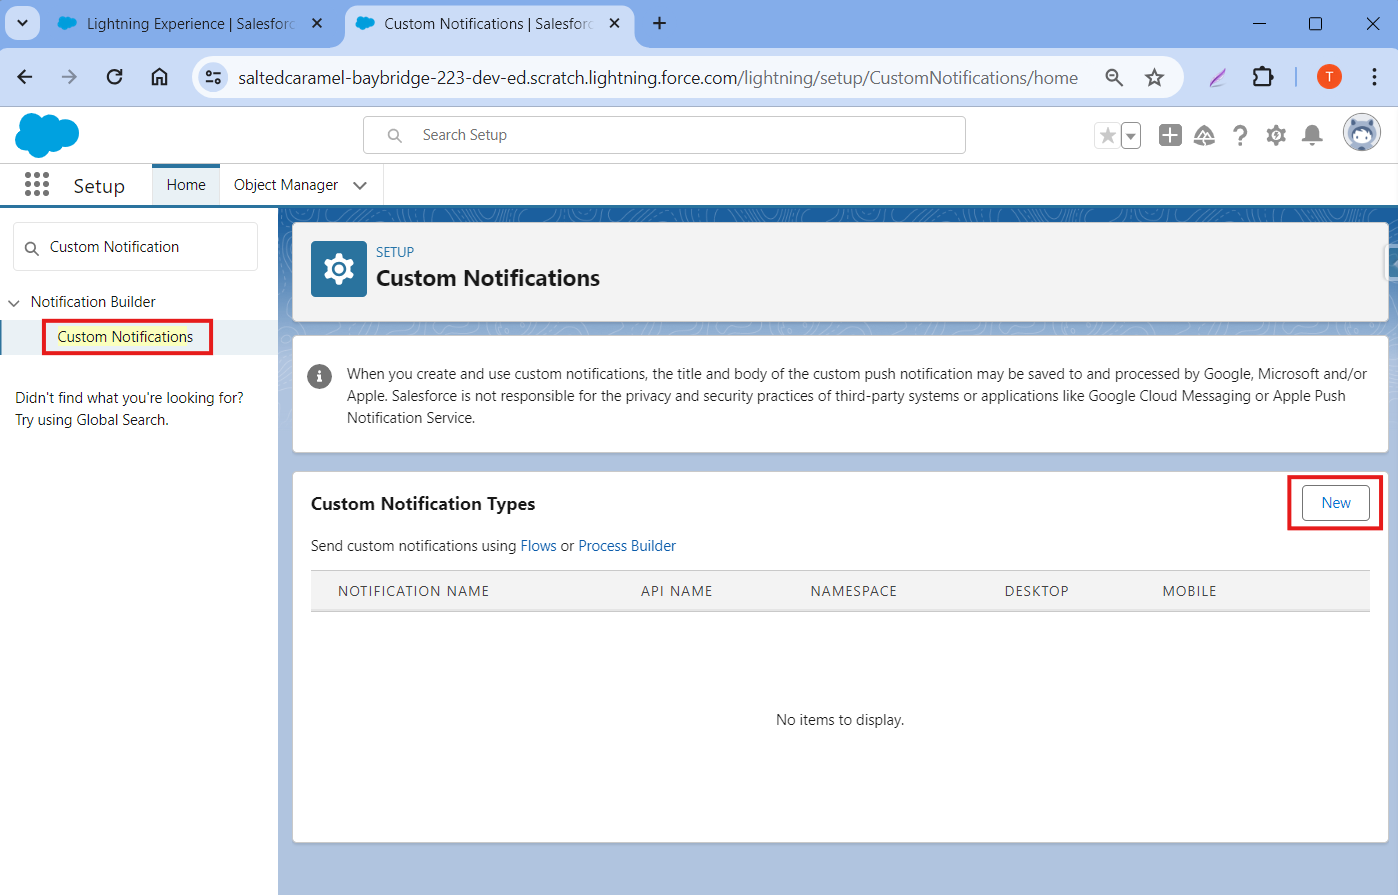
Task: Click New custom notification type button
Action: click(x=1336, y=503)
